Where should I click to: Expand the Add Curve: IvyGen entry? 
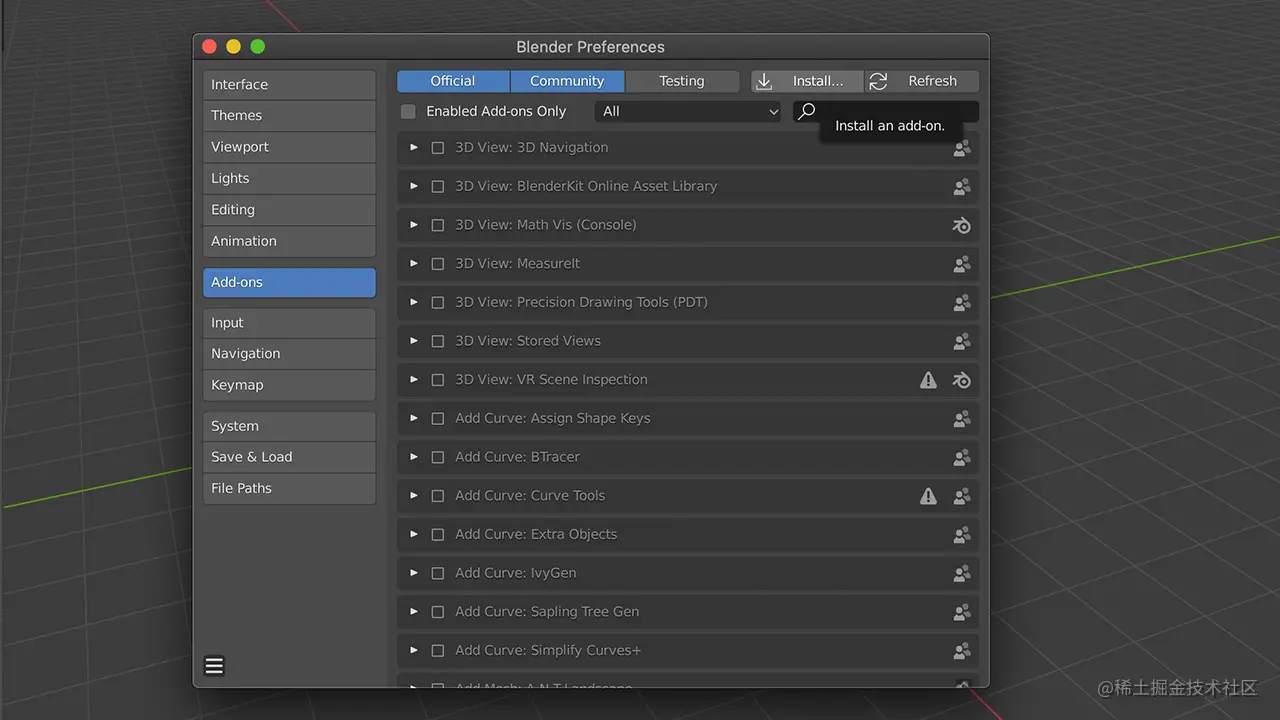tap(414, 573)
